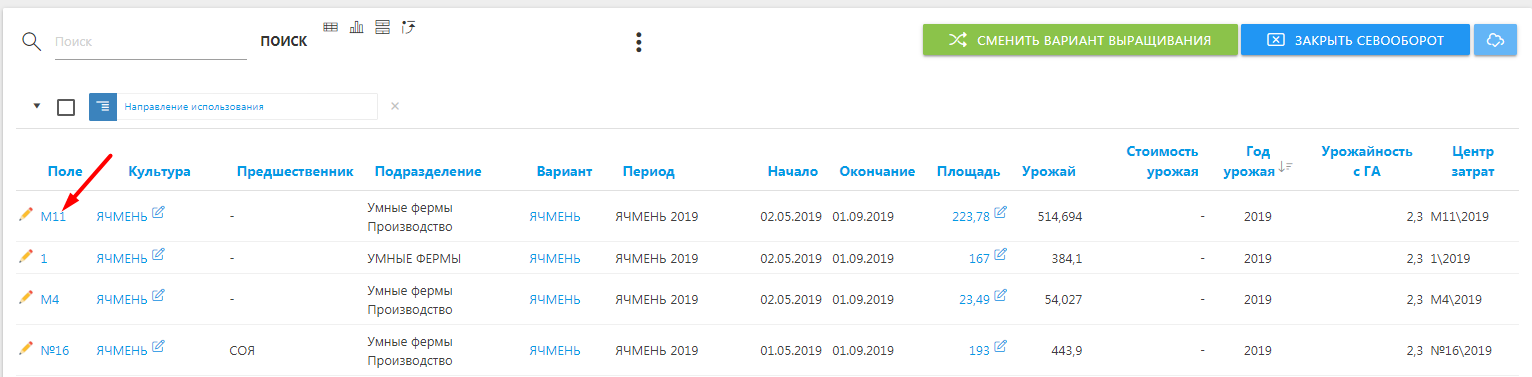This screenshot has height=377, width=1532.
Task: Tick the select-all checkbox near grouping field
Action: tap(66, 107)
